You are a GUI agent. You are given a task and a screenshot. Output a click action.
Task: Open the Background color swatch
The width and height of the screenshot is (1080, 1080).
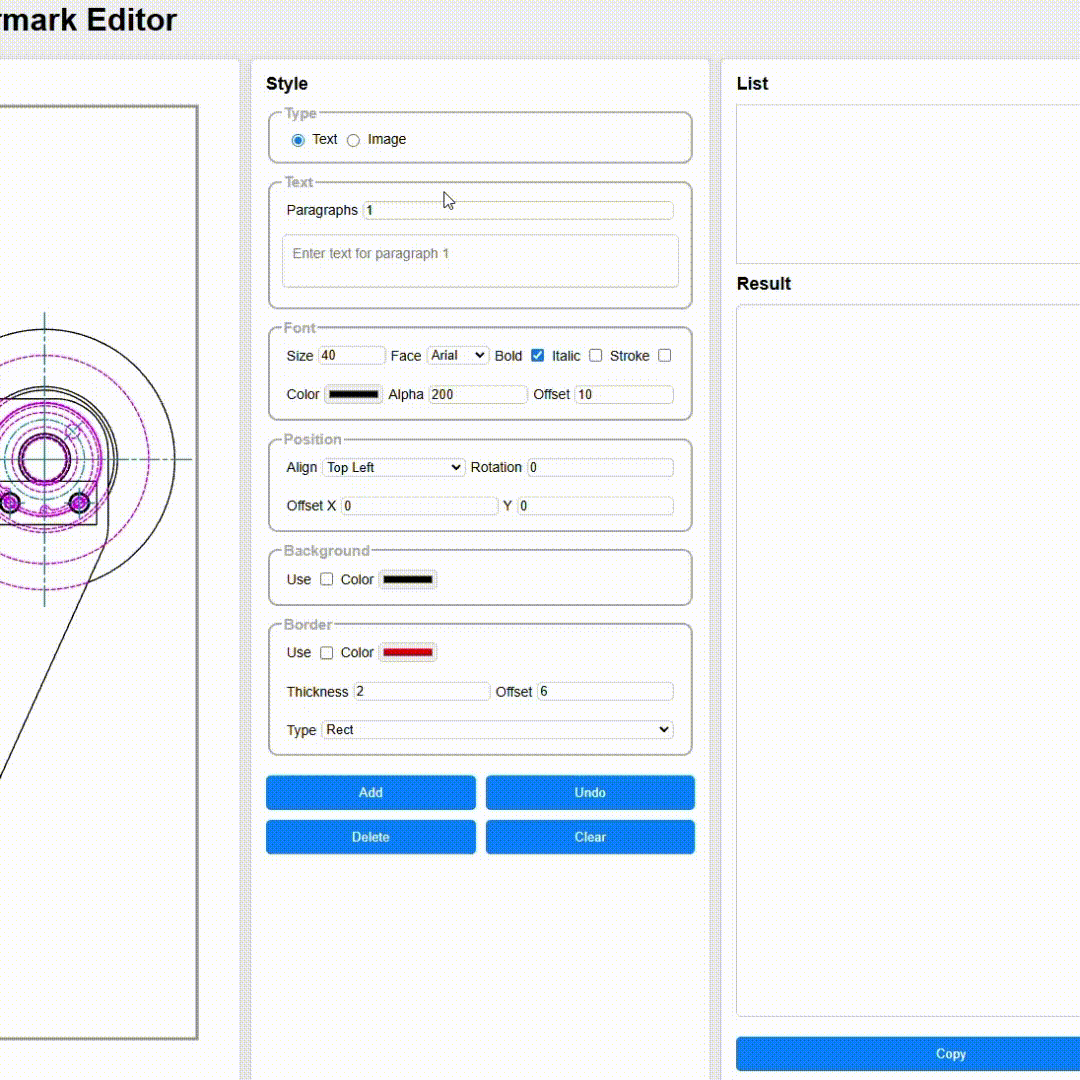coord(408,579)
